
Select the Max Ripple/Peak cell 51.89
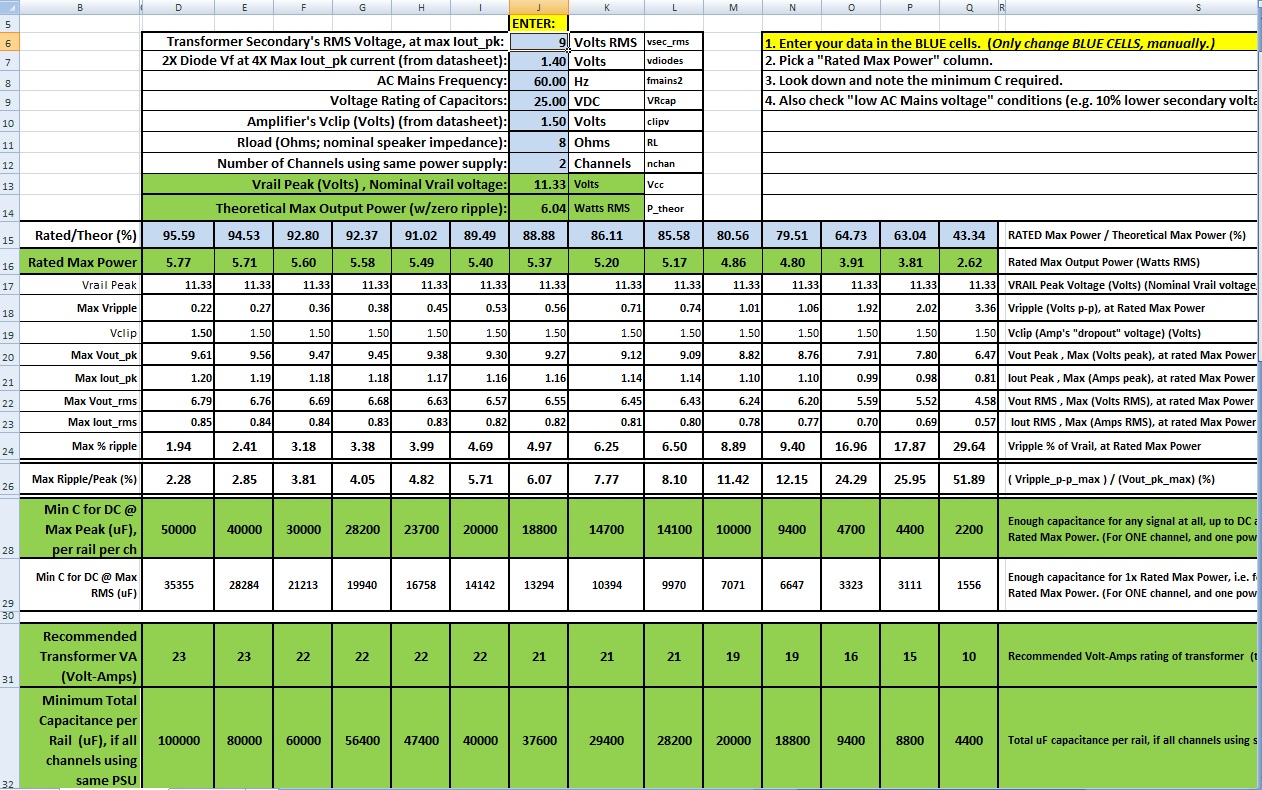point(968,480)
